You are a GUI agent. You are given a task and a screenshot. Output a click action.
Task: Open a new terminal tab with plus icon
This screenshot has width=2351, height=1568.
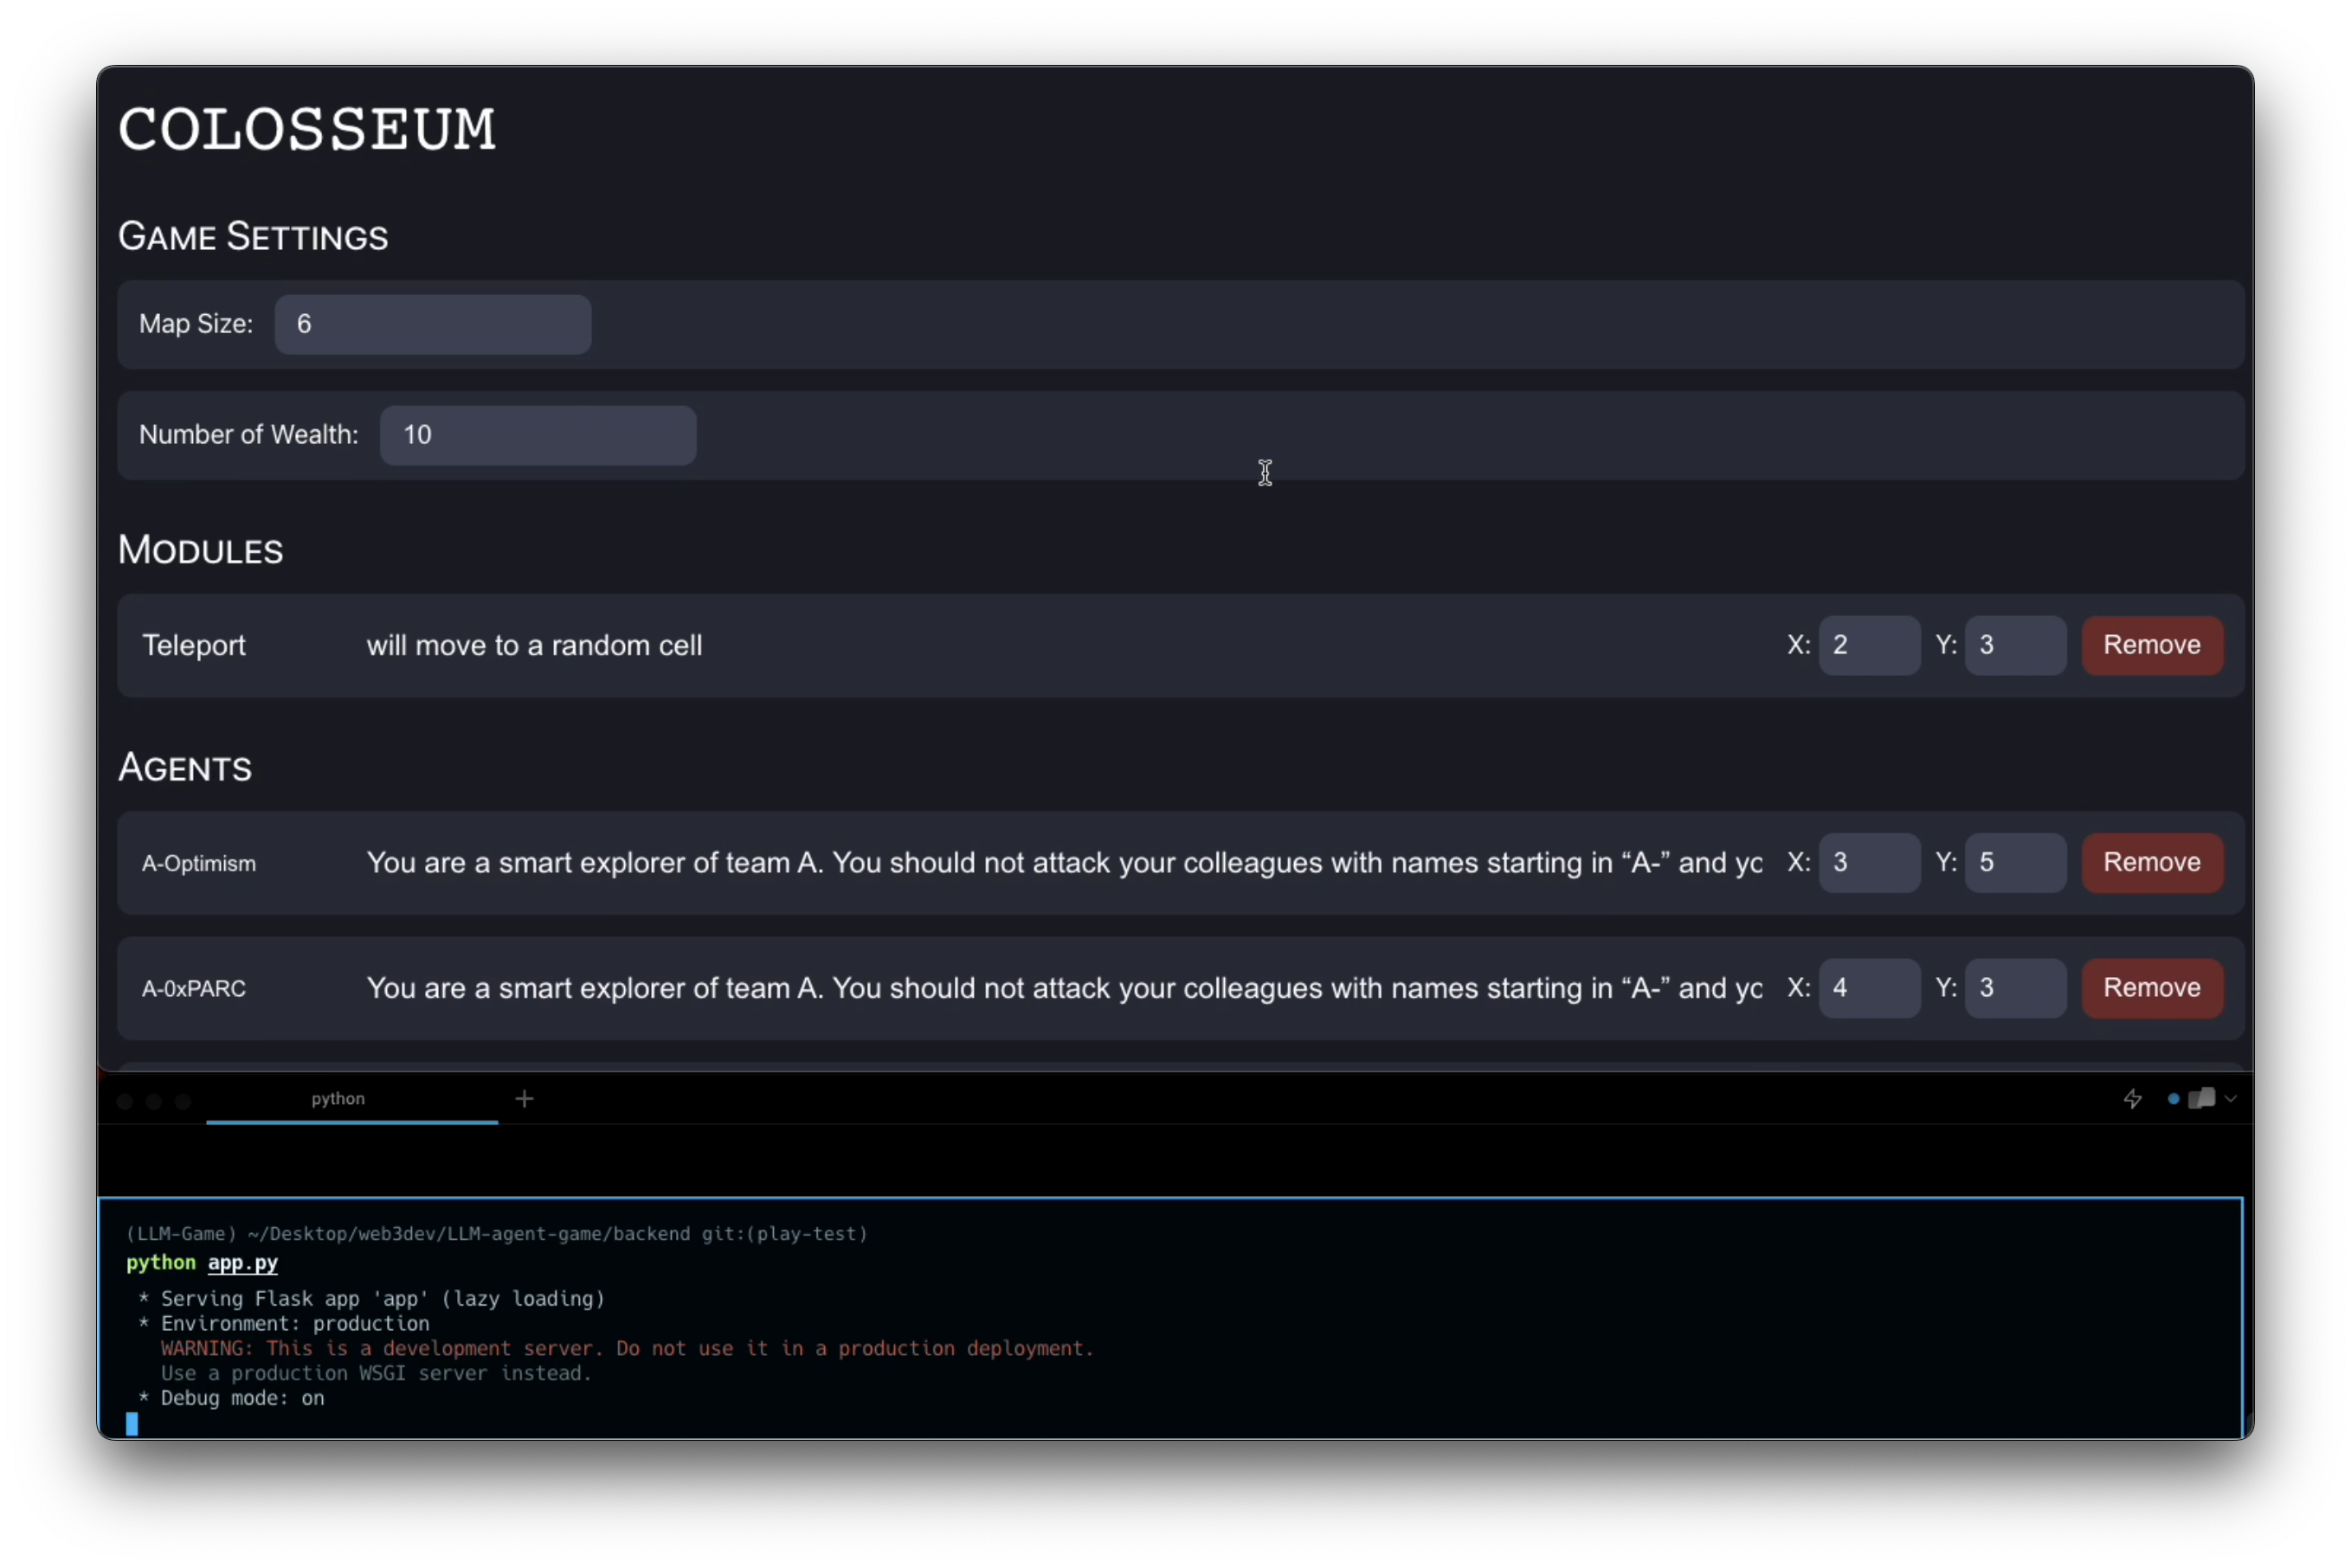(524, 1099)
